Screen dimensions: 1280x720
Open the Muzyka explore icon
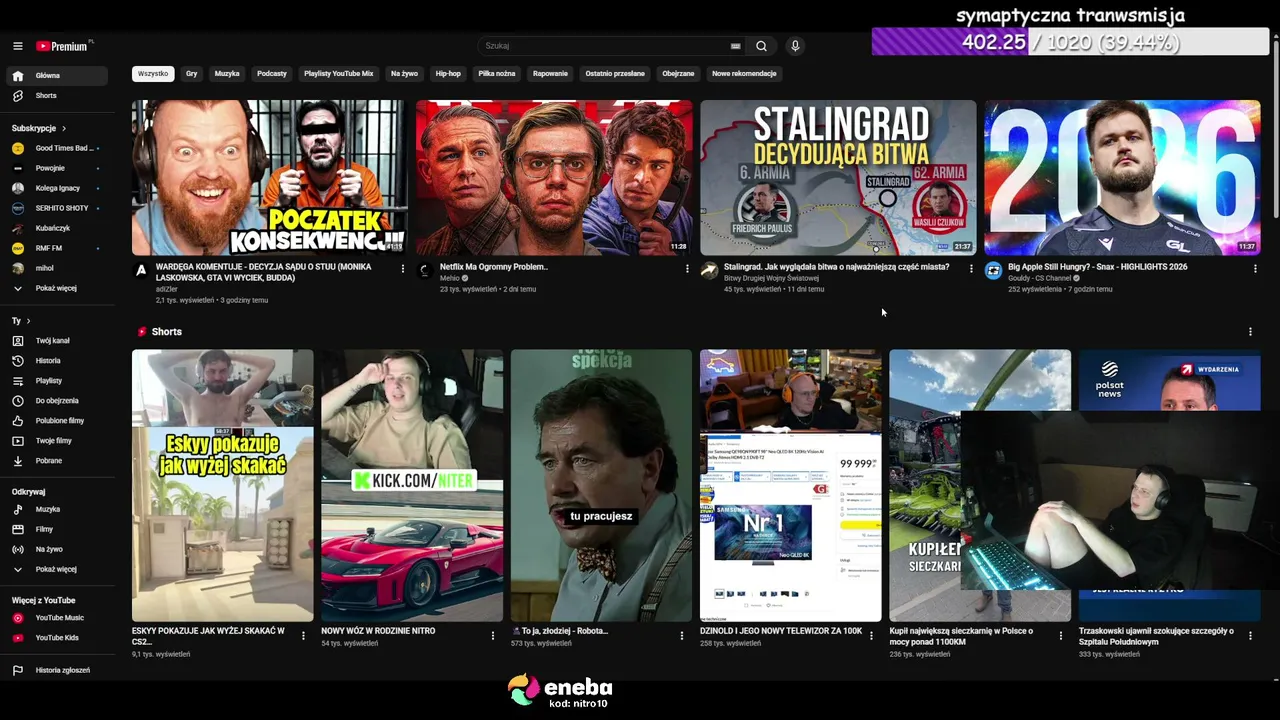(17, 510)
